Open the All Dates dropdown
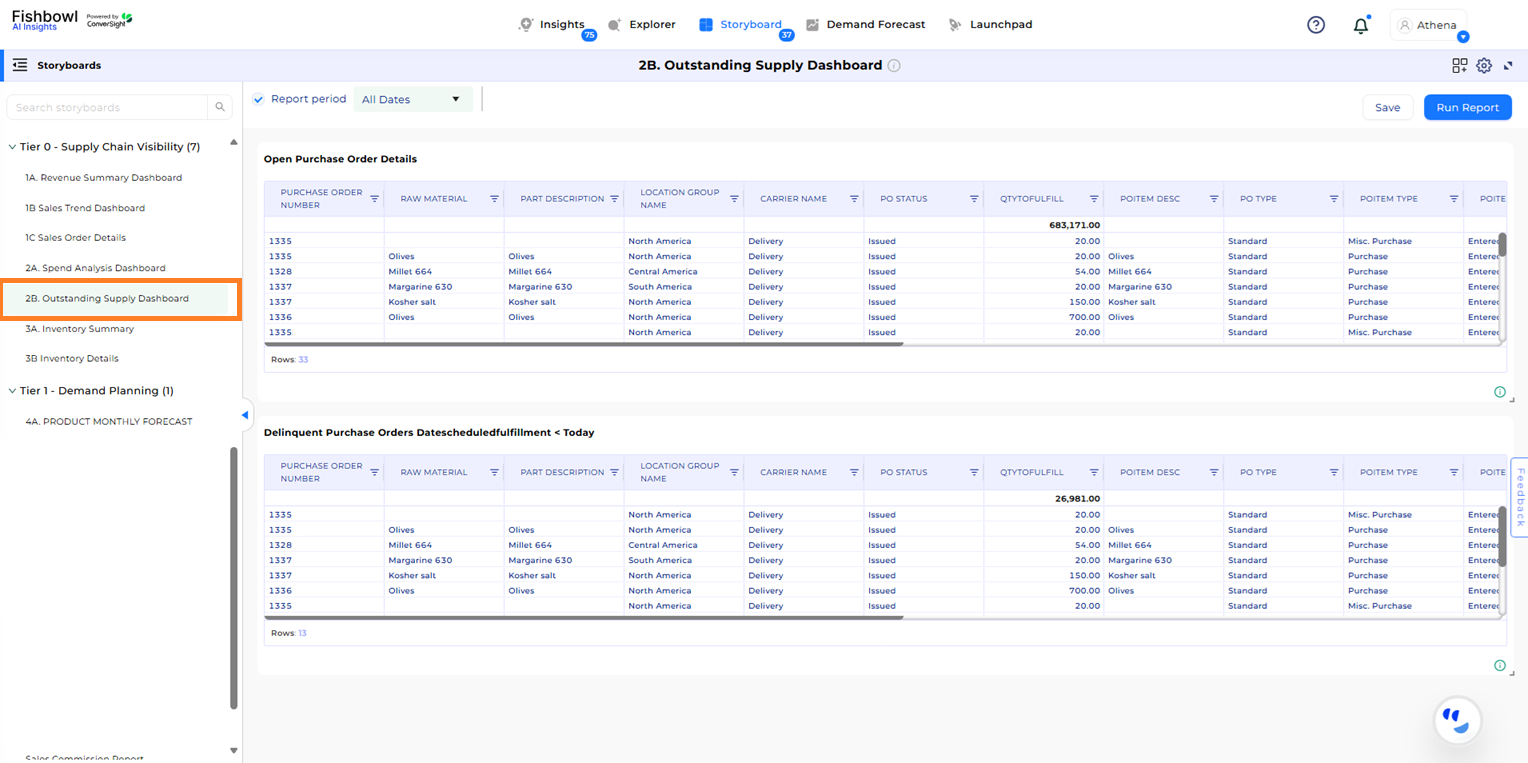This screenshot has height=763, width=1528. coord(413,100)
